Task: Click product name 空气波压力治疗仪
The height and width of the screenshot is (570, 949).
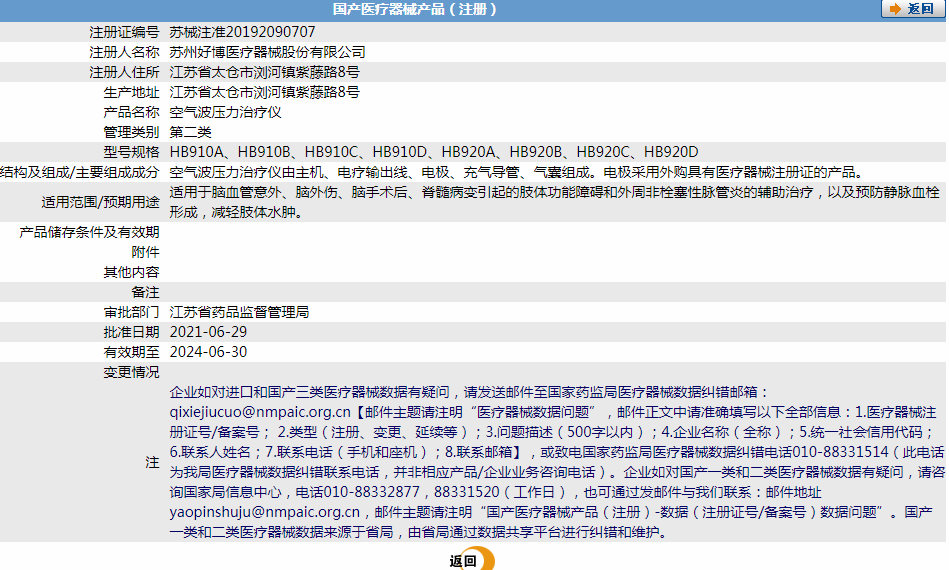Action: click(225, 112)
